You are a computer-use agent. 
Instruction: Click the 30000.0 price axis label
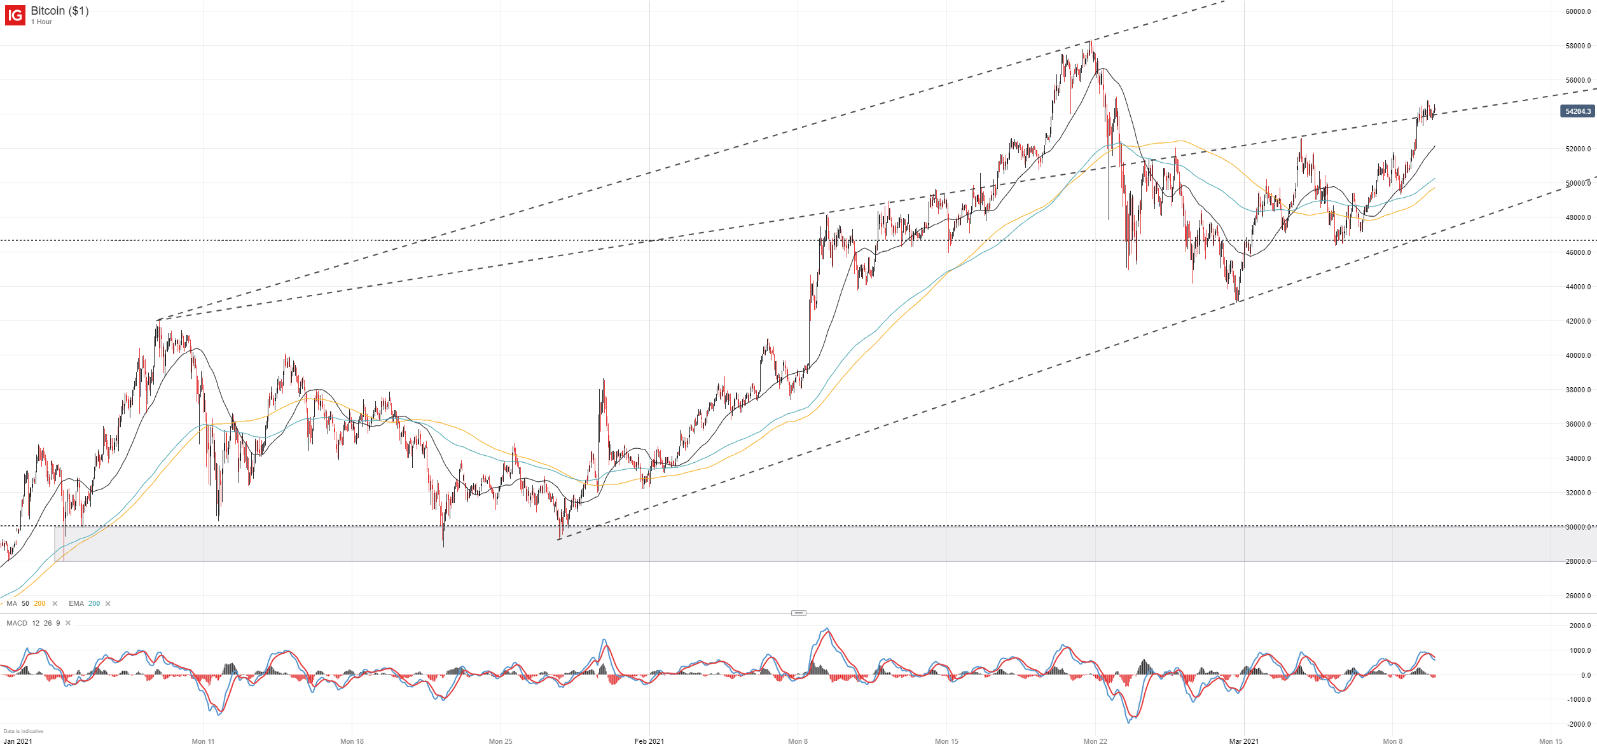(x=1578, y=527)
